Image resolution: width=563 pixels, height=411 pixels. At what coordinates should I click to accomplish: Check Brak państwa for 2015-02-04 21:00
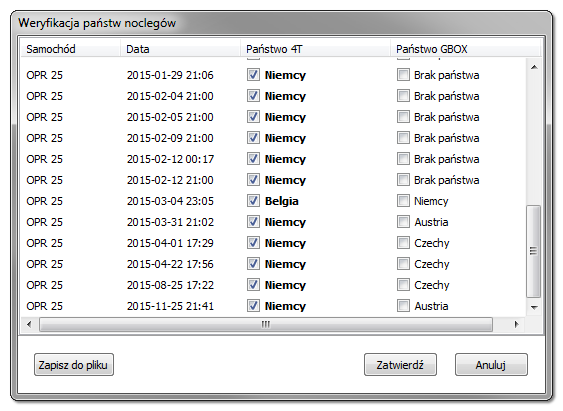click(x=403, y=96)
